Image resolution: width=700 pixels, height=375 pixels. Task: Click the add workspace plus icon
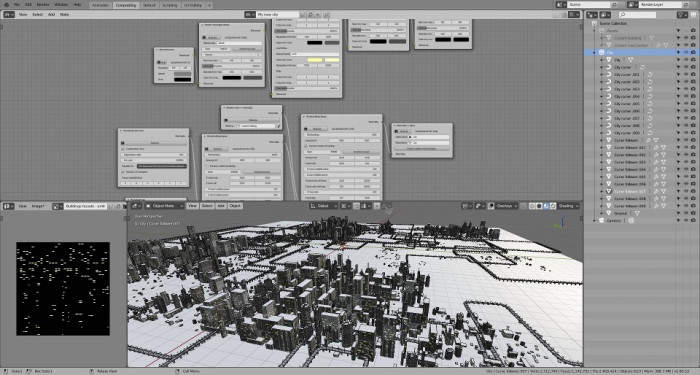coord(209,5)
